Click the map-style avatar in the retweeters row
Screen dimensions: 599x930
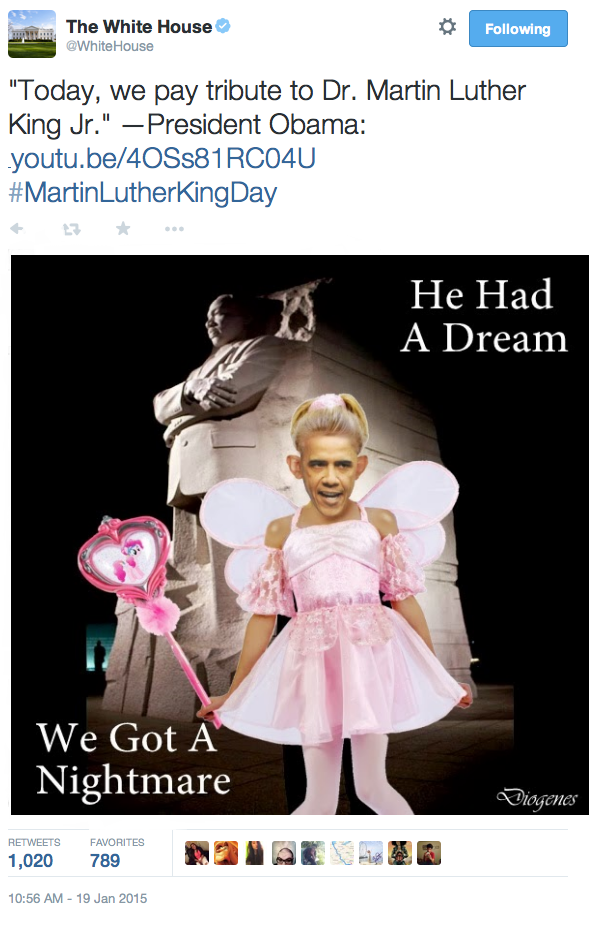tap(342, 853)
